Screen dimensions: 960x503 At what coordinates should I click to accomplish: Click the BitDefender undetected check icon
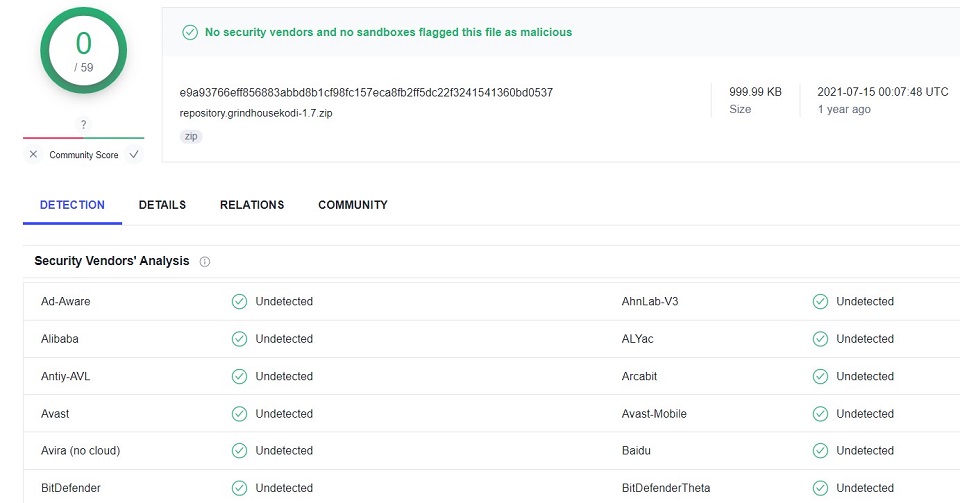coord(239,488)
